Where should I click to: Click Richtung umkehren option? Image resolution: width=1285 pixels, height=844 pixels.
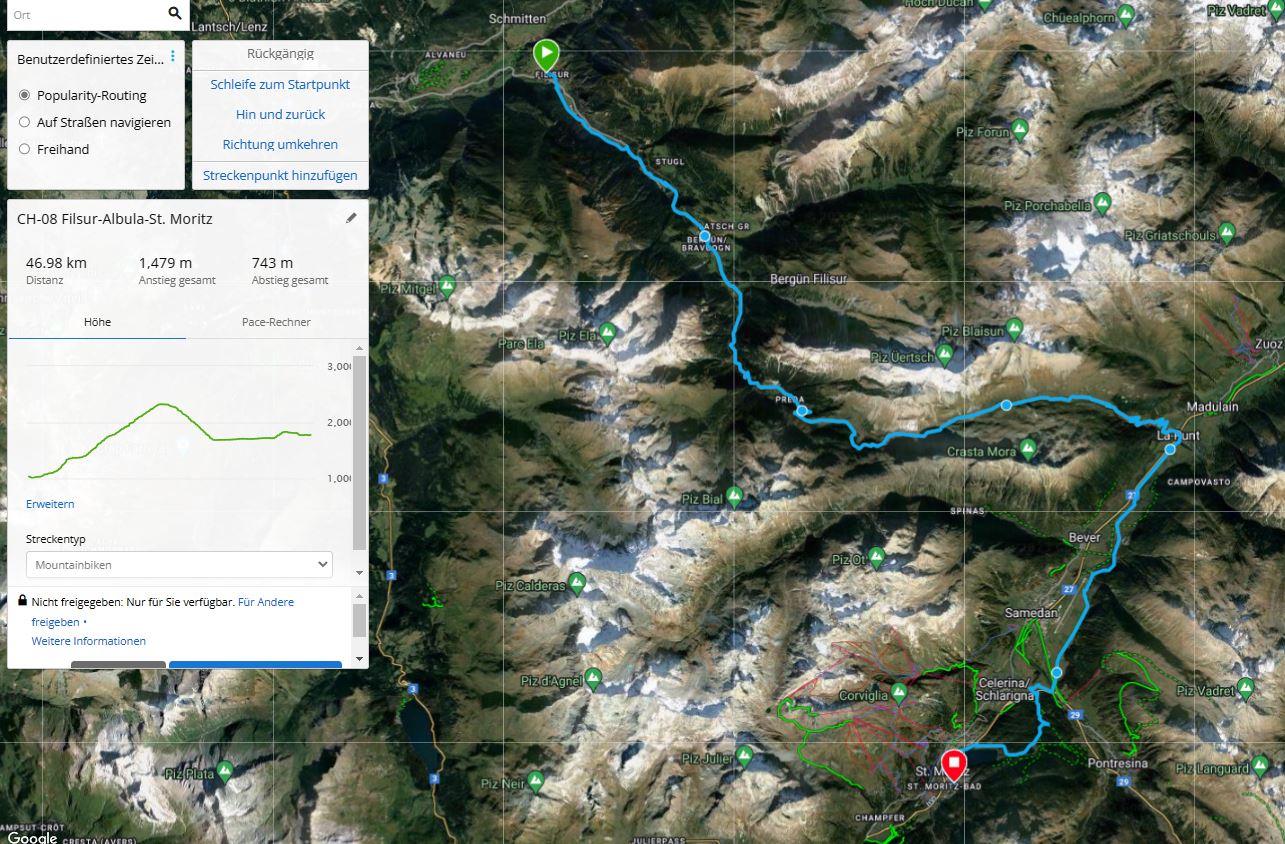[280, 144]
